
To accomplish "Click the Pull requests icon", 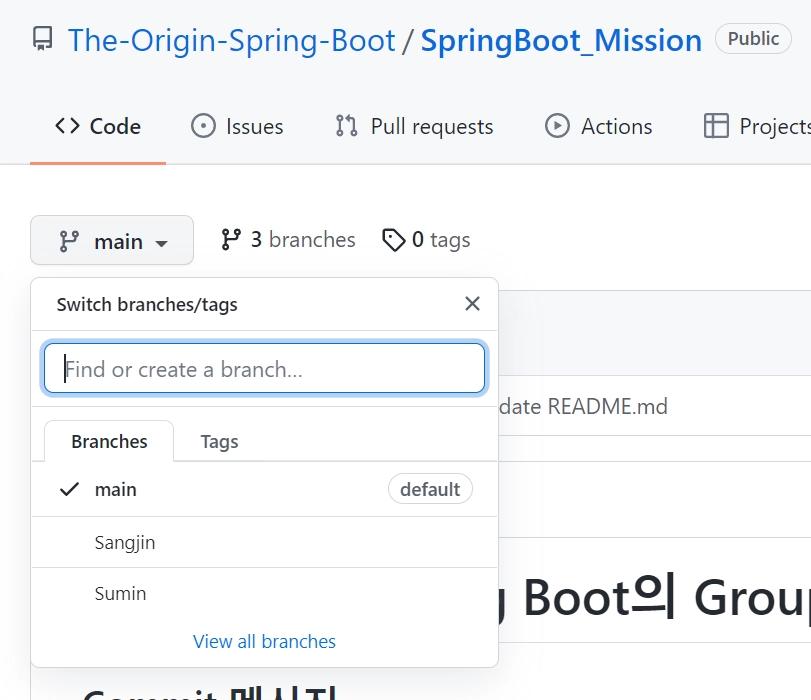I will 347,126.
